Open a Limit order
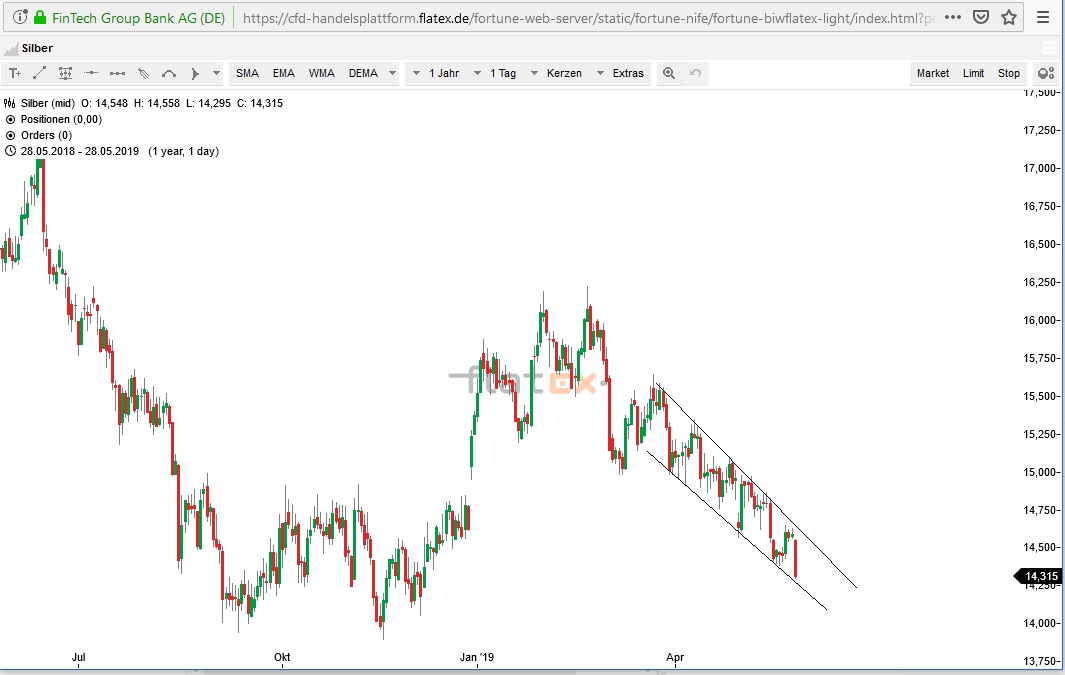 973,73
